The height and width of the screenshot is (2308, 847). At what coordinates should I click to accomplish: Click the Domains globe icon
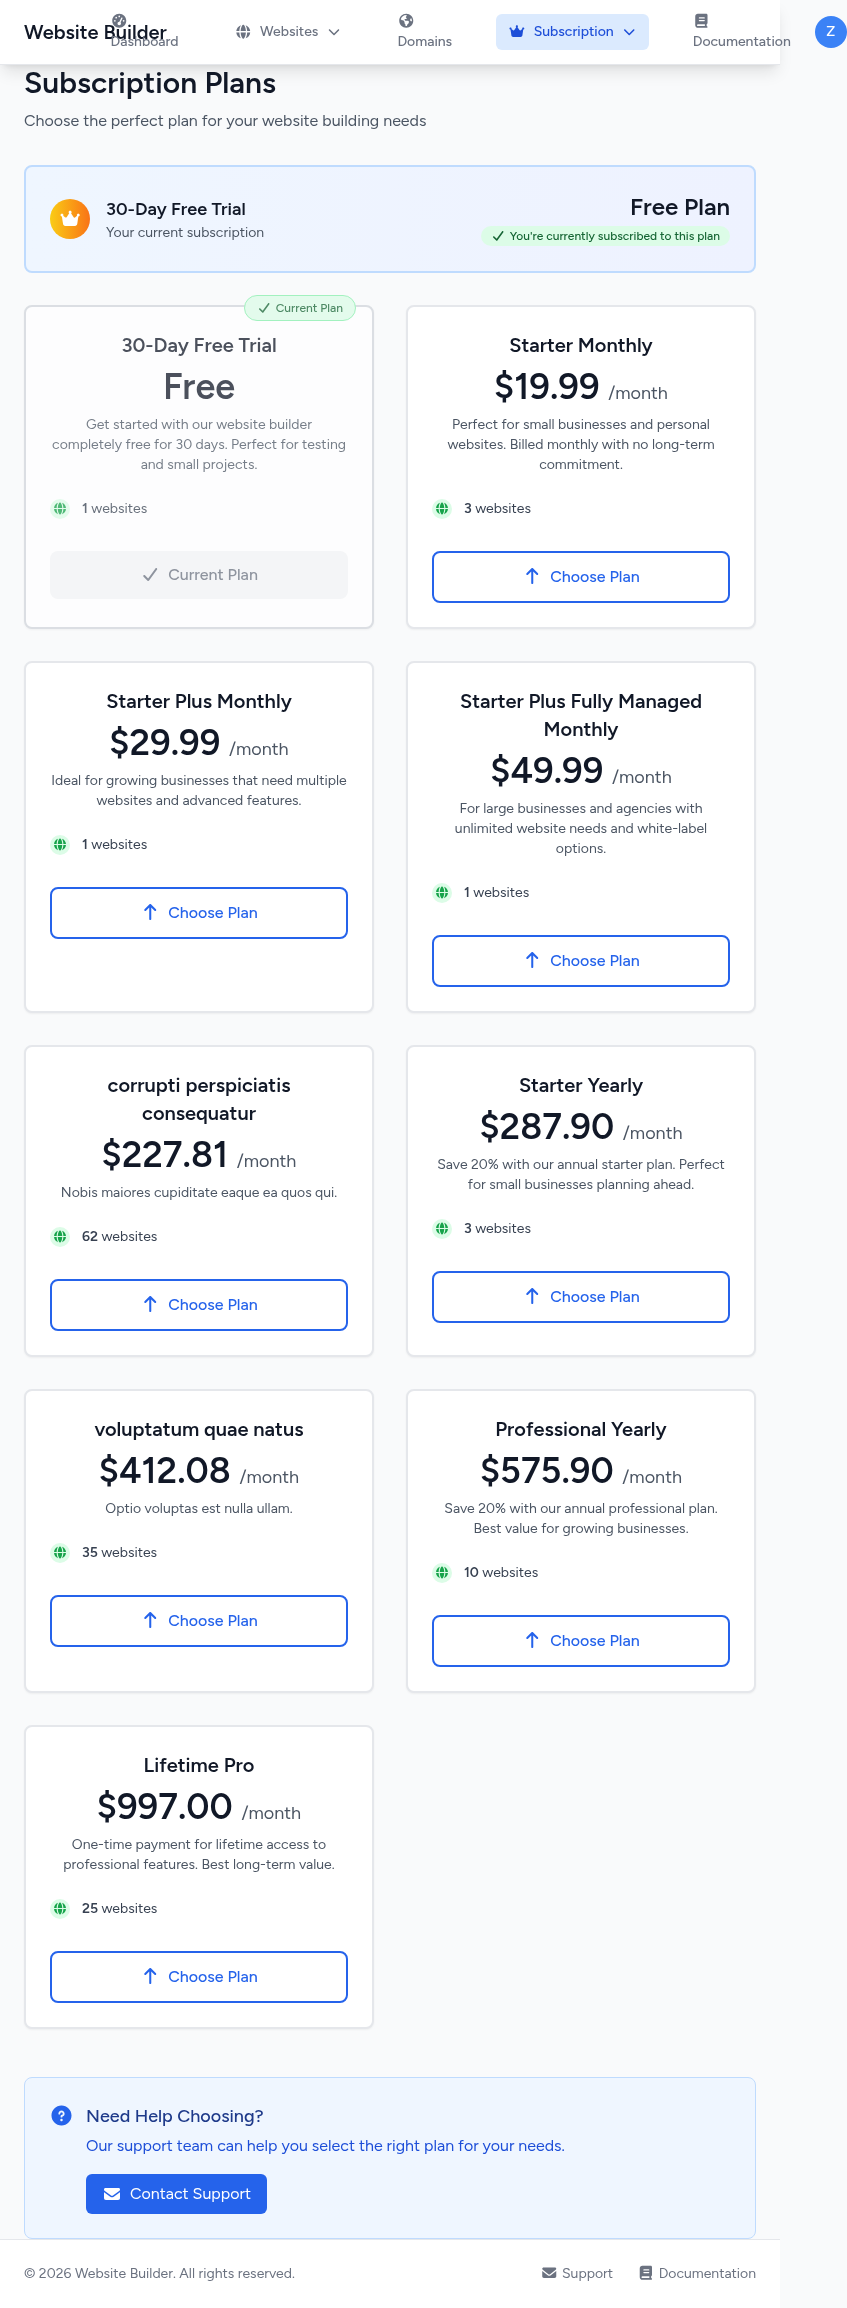coord(406,21)
